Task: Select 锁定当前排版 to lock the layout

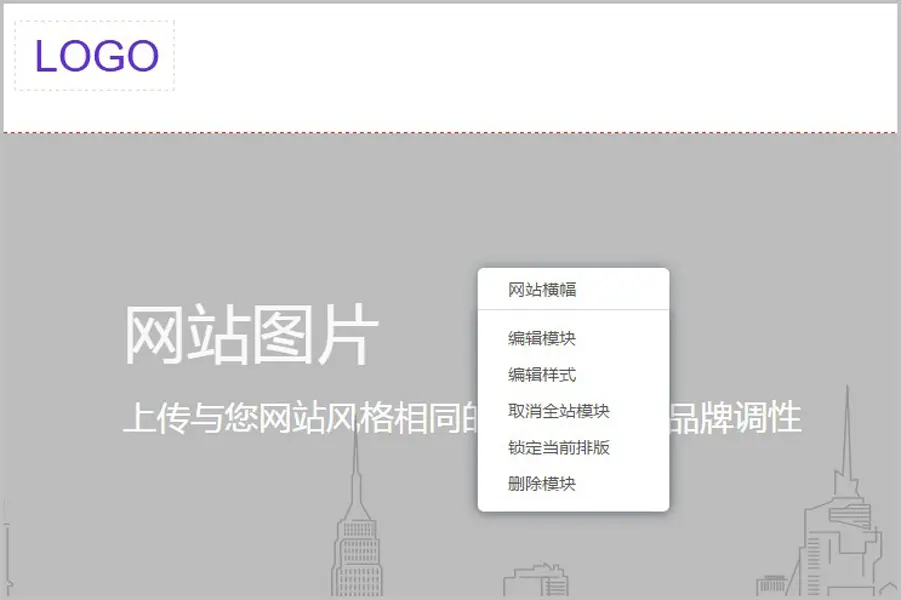Action: point(559,447)
